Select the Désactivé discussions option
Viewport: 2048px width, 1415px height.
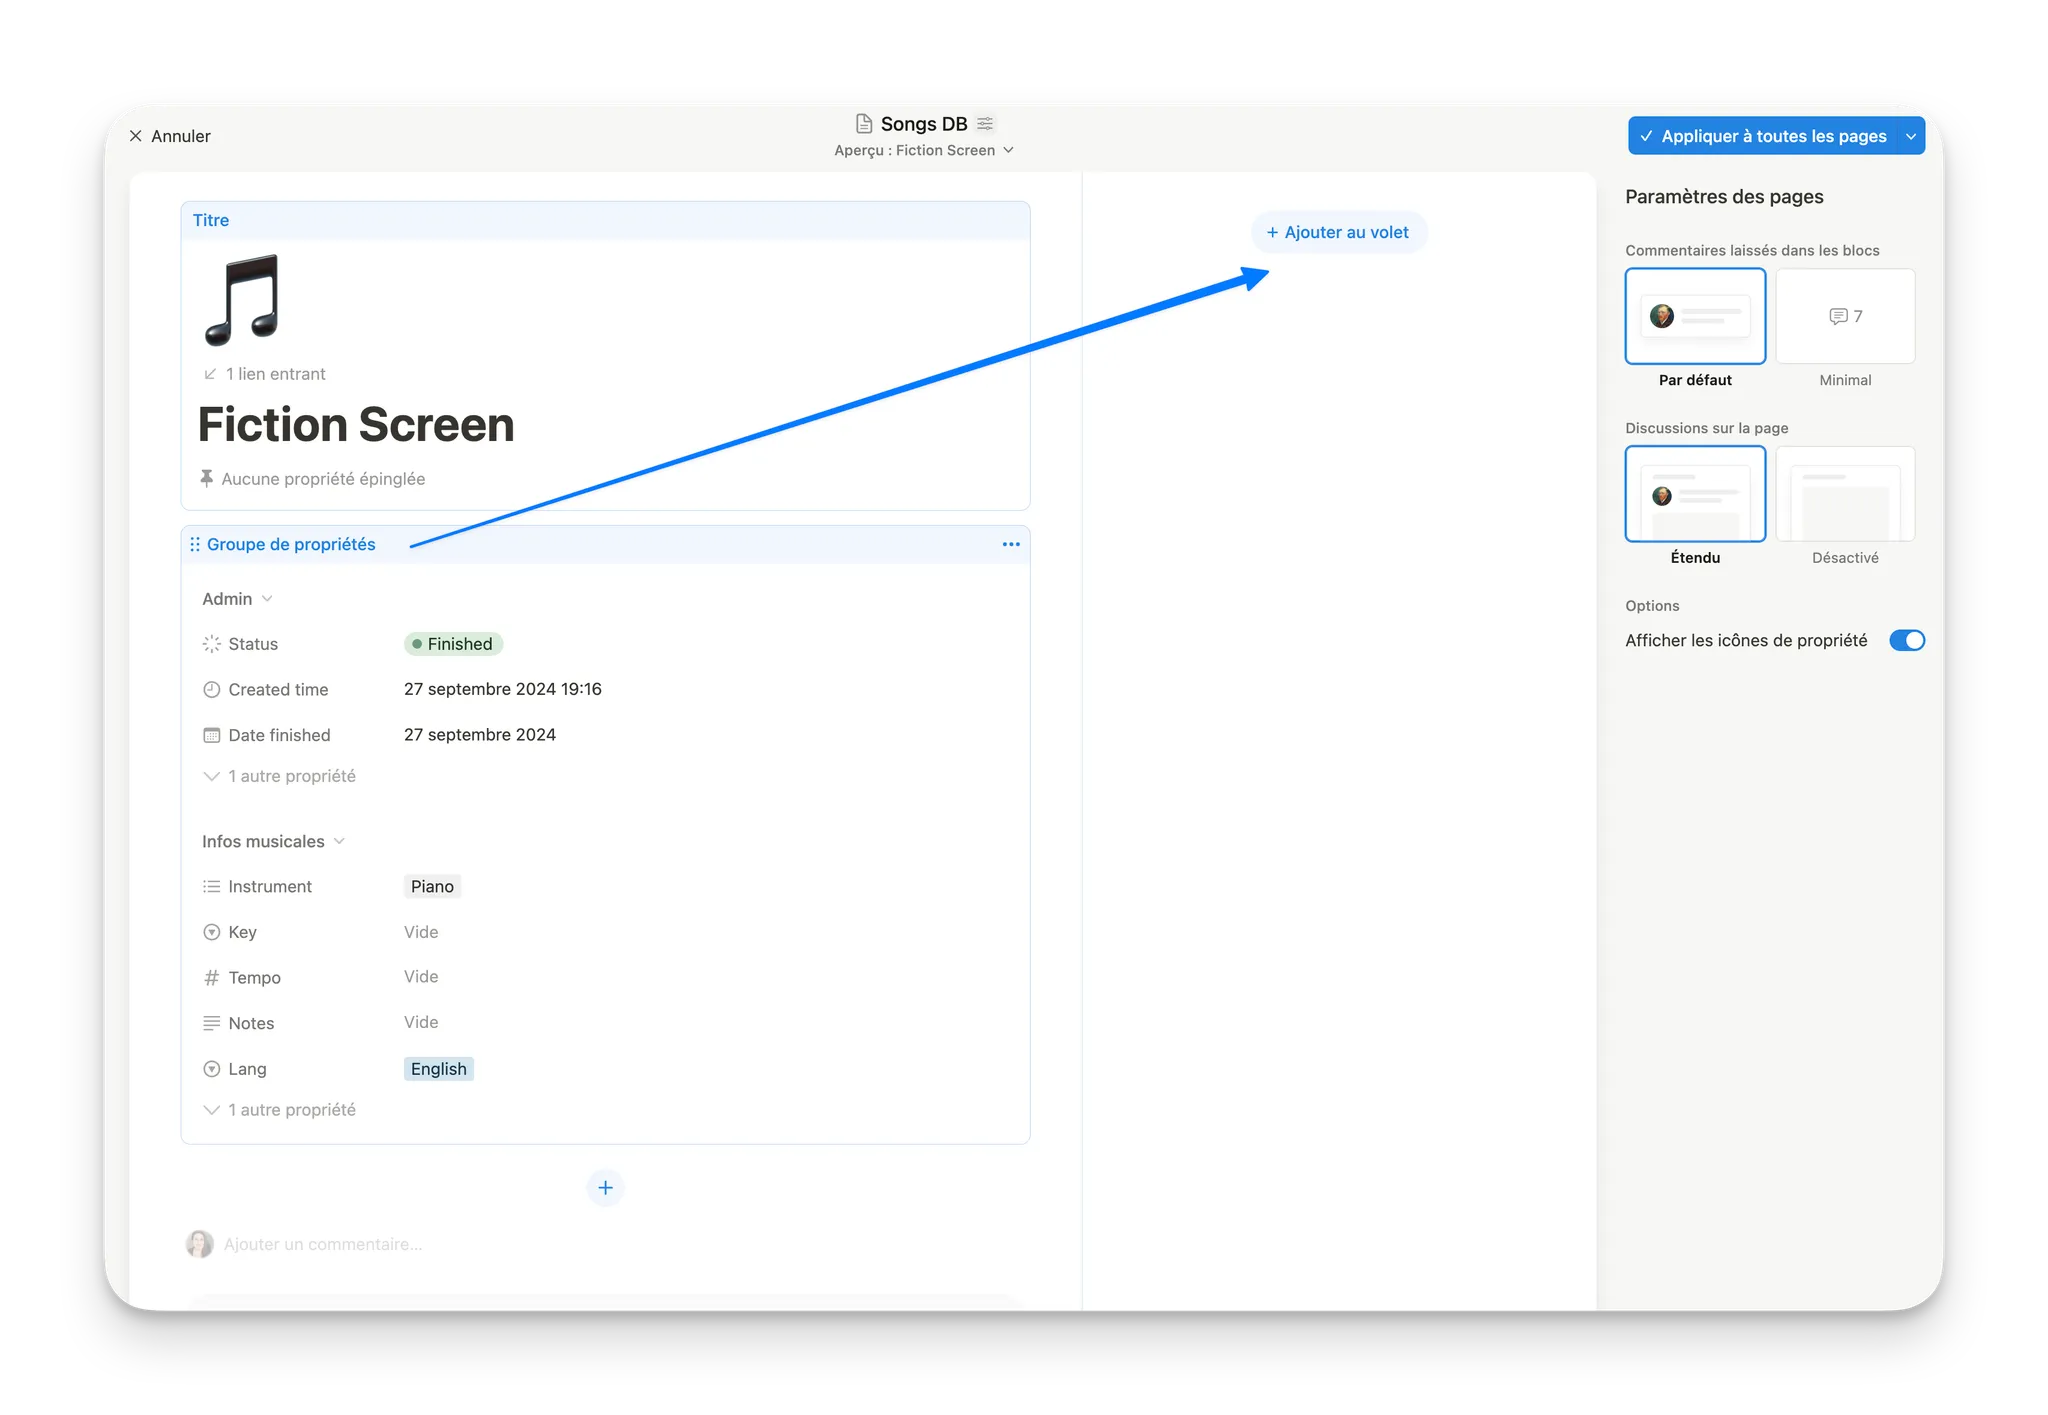point(1845,494)
